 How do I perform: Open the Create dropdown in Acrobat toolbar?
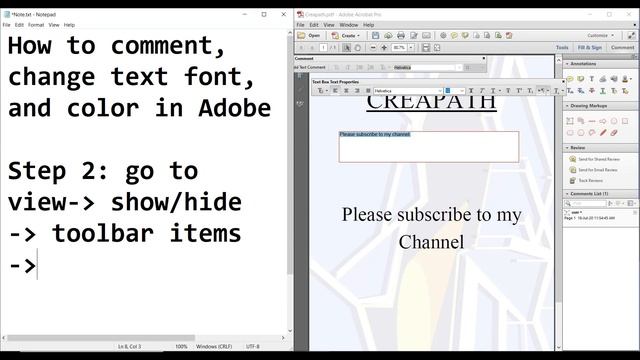click(346, 36)
